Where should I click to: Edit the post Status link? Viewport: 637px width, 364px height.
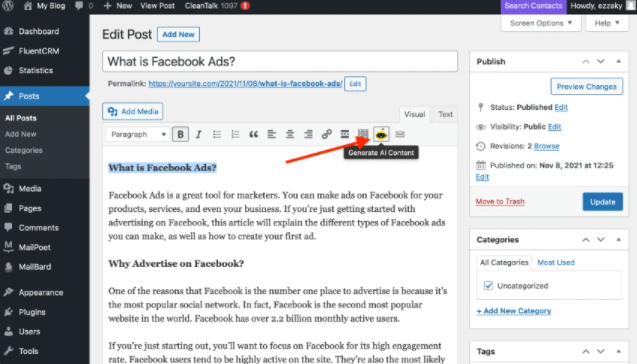tap(561, 107)
